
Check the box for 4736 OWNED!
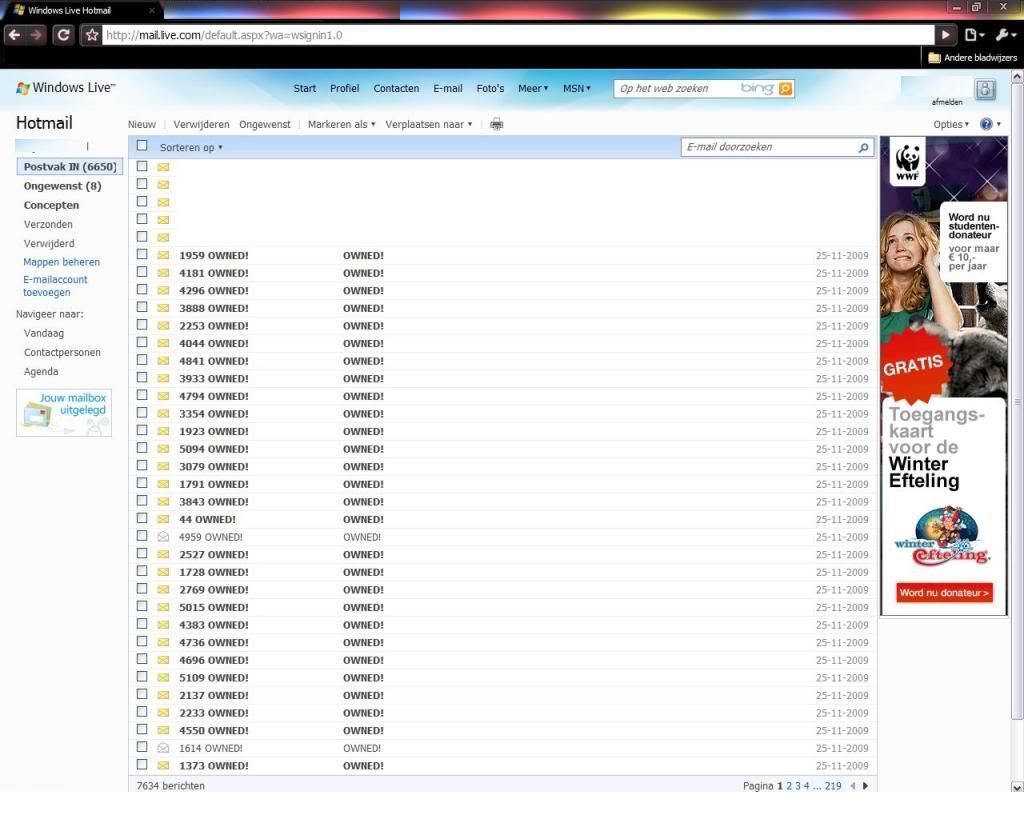click(142, 641)
